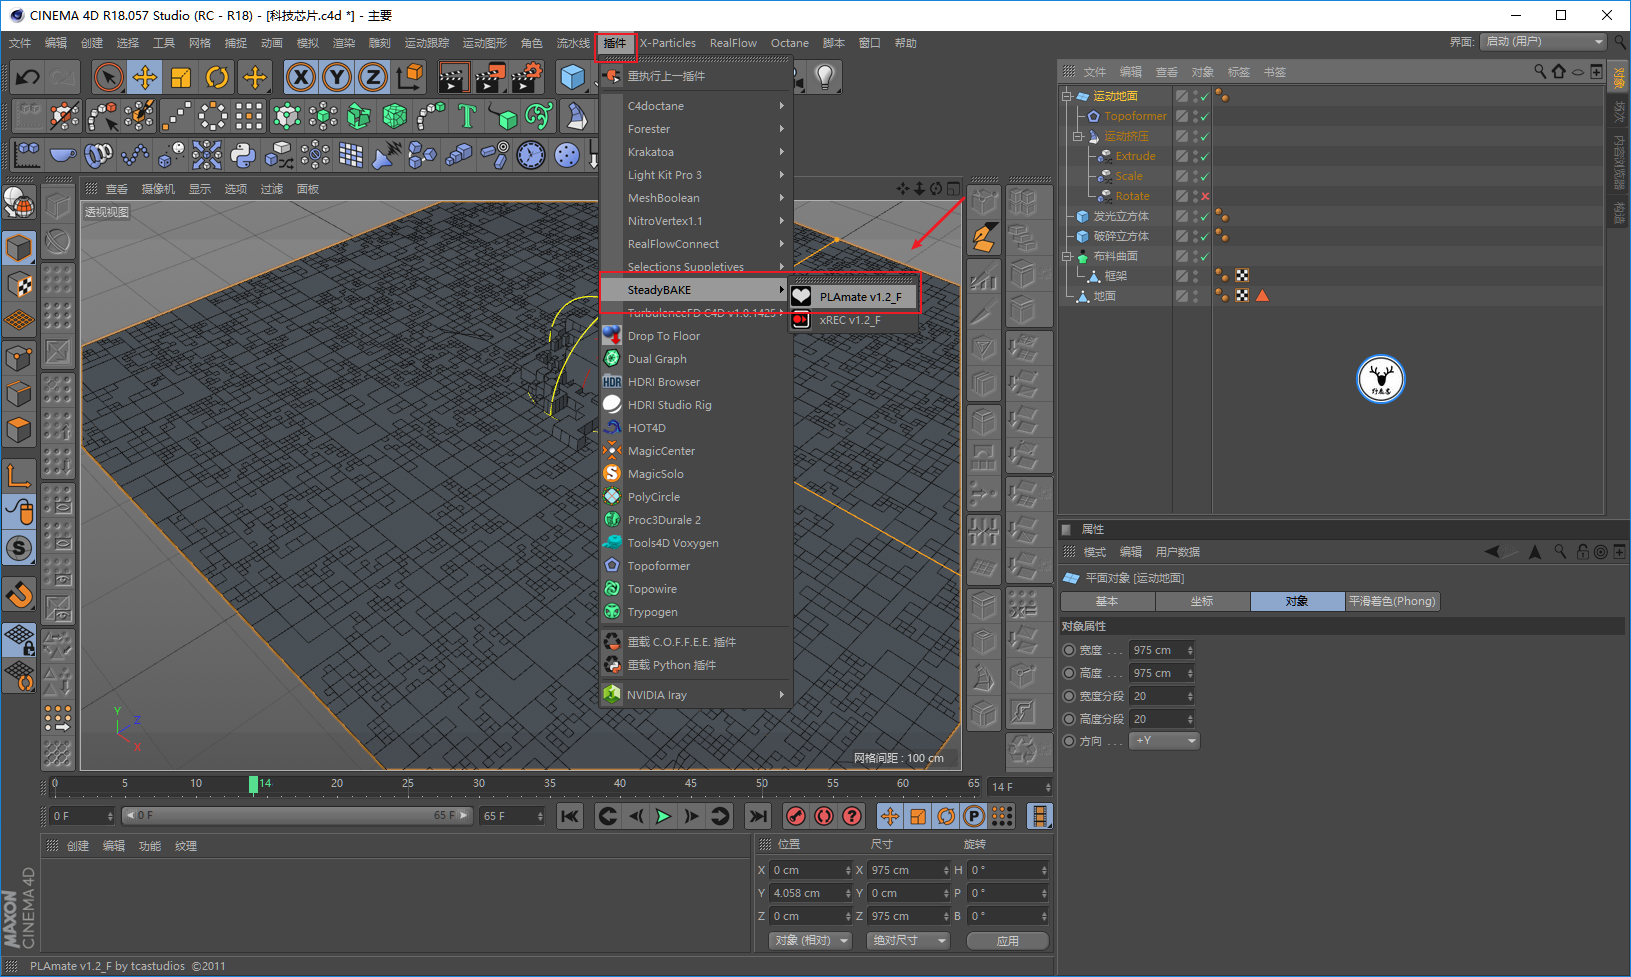The width and height of the screenshot is (1631, 977).
Task: Click the S solo icon in left palette
Action: (19, 548)
